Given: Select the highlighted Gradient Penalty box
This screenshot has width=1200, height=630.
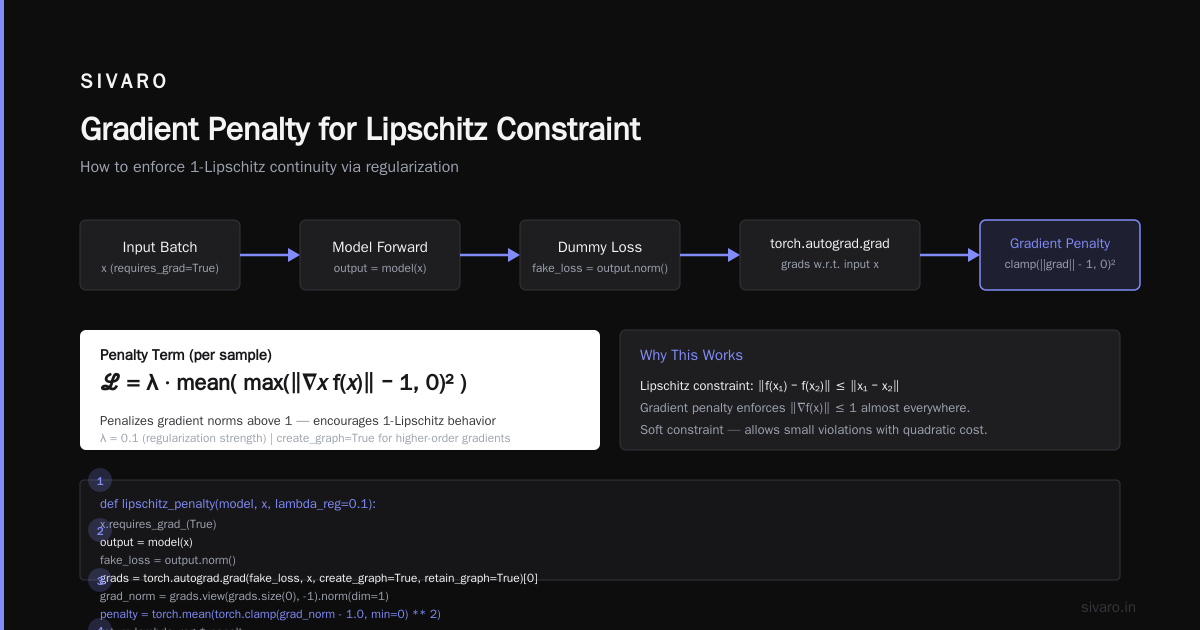Looking at the screenshot, I should click(1060, 255).
